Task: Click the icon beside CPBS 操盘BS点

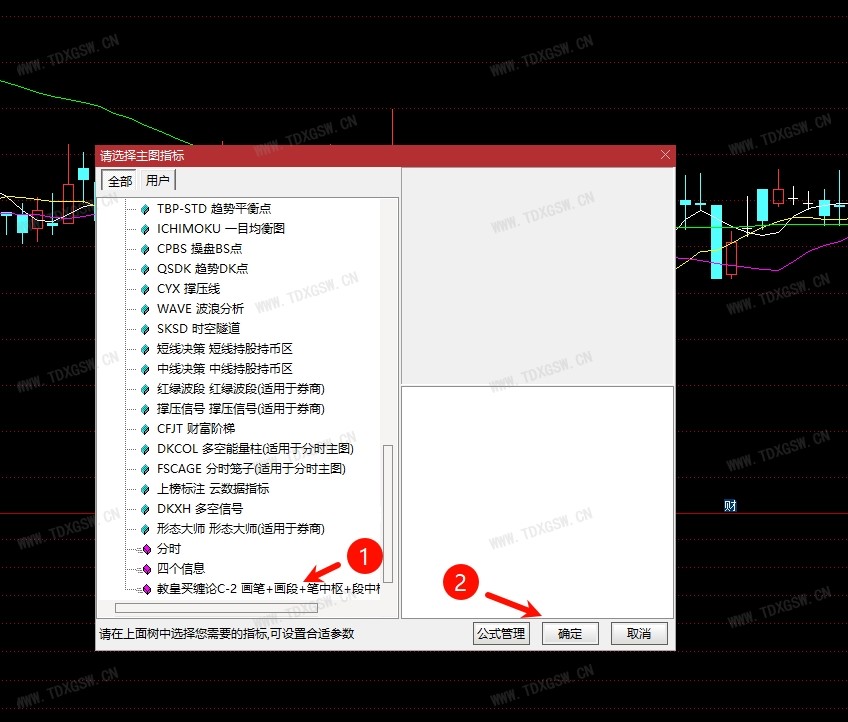Action: click(x=145, y=249)
